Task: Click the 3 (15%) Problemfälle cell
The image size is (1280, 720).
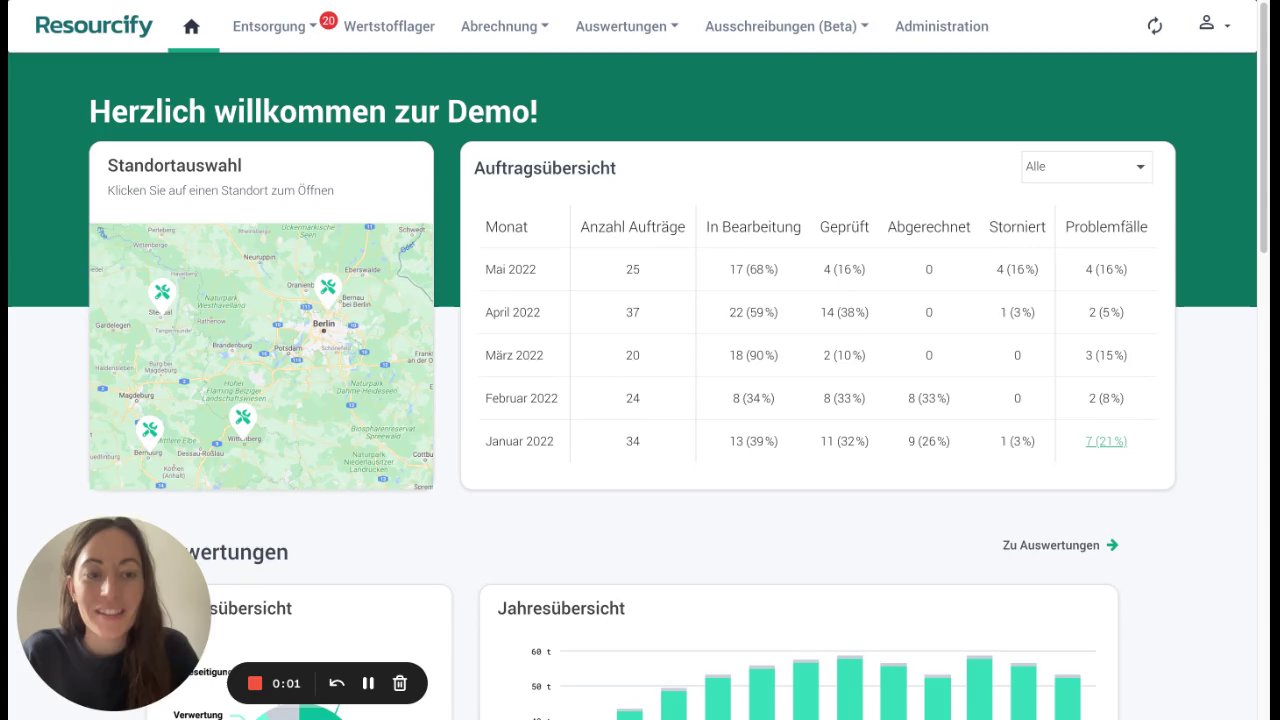Action: (1106, 355)
